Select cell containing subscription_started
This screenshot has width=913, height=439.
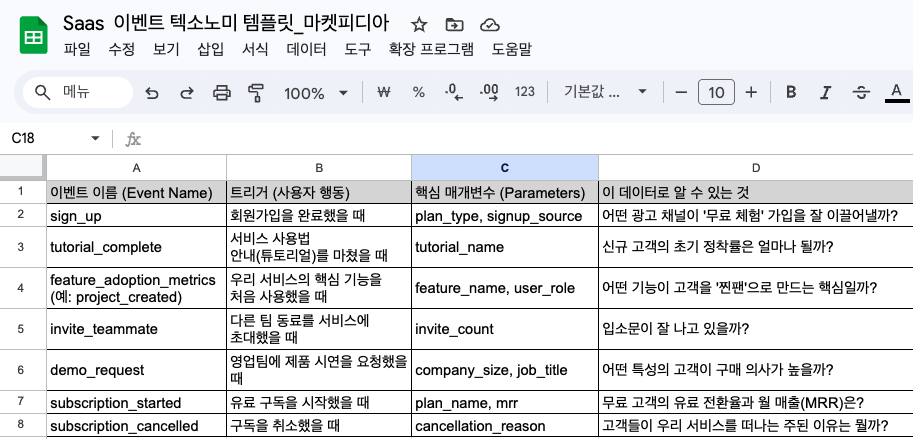click(136, 403)
